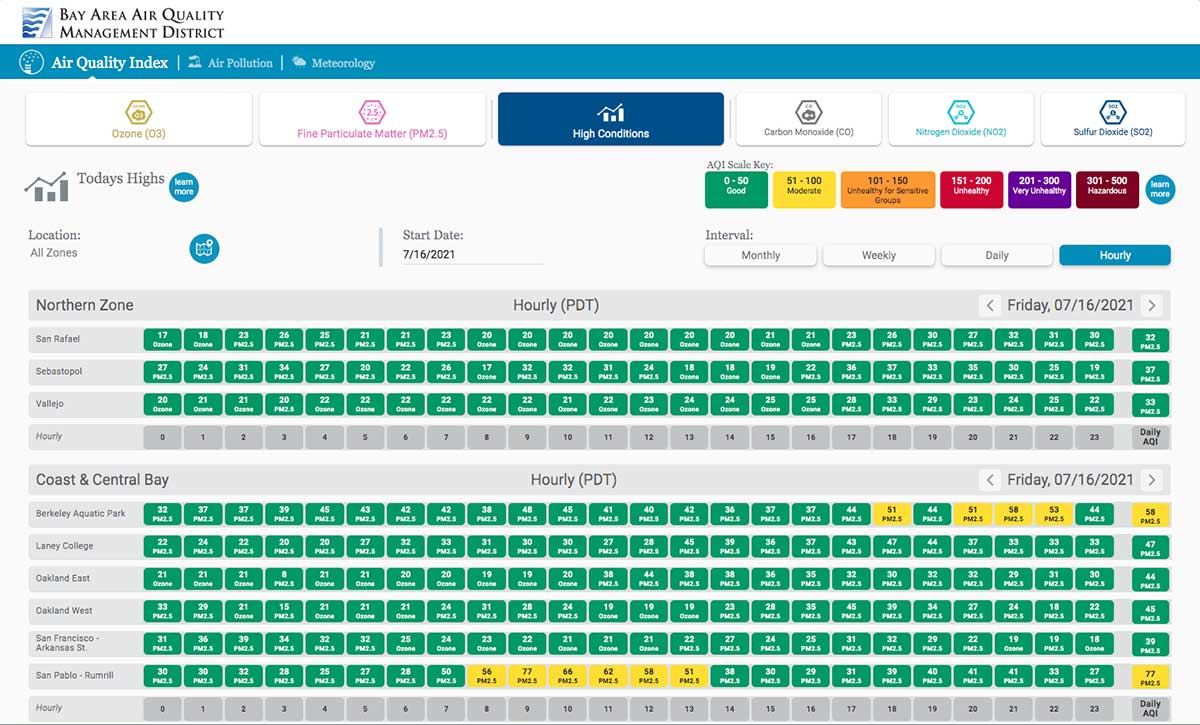This screenshot has height=725, width=1200.
Task: Go to previous day in Northern Zone
Action: pos(990,305)
